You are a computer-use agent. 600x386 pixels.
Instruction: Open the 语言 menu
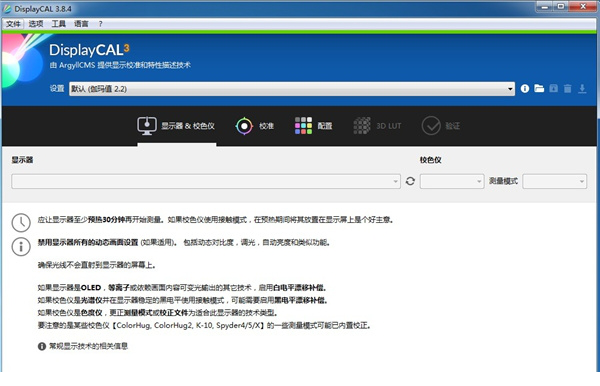pos(81,24)
